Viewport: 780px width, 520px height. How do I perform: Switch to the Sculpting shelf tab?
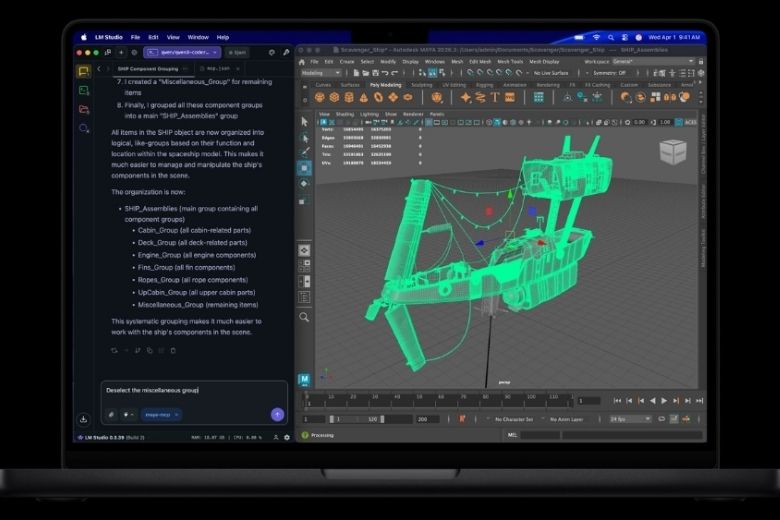[x=422, y=85]
